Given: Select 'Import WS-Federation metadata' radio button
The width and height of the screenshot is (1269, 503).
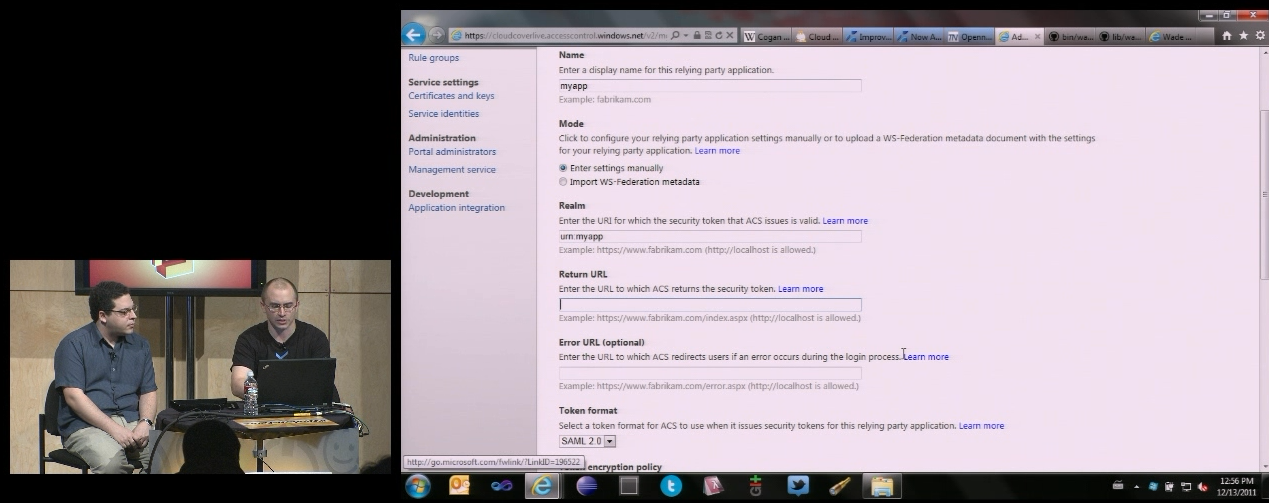Looking at the screenshot, I should [x=563, y=182].
